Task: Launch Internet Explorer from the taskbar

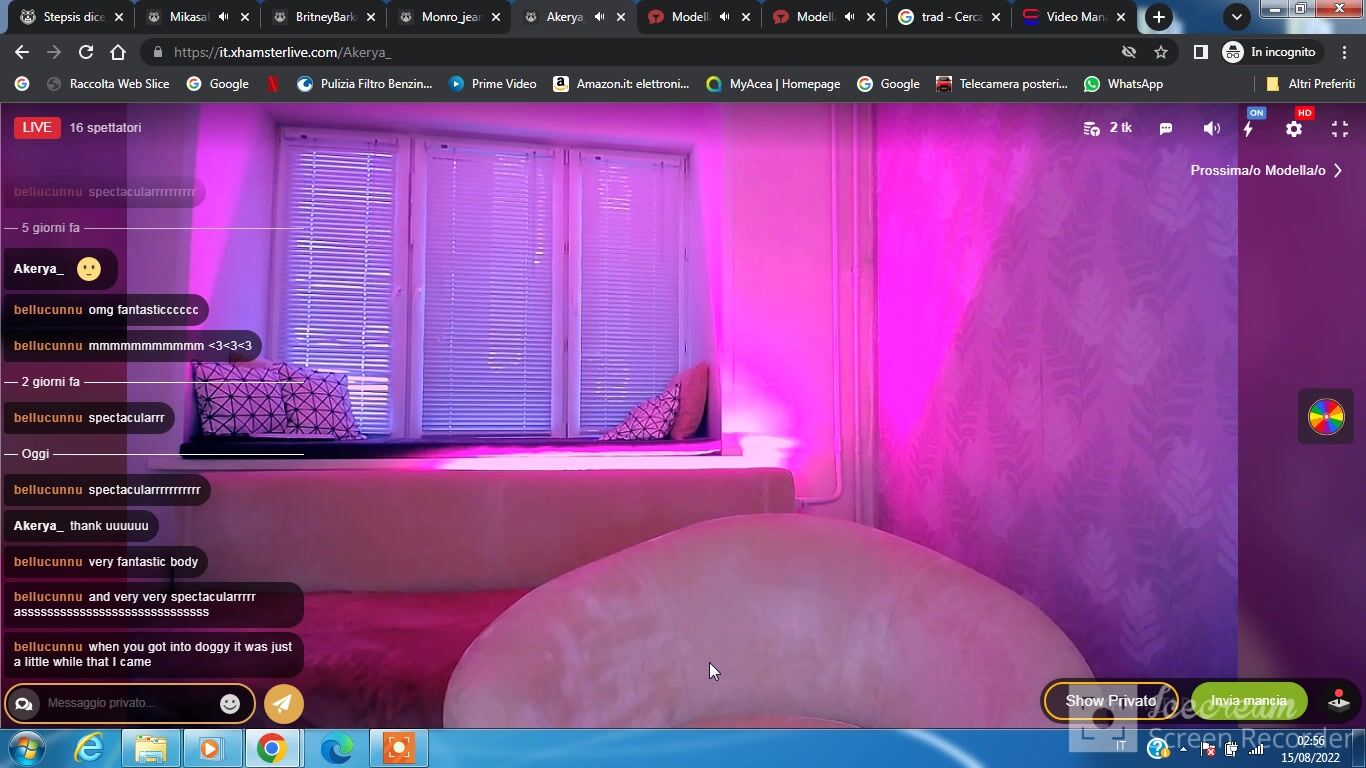Action: 90,748
